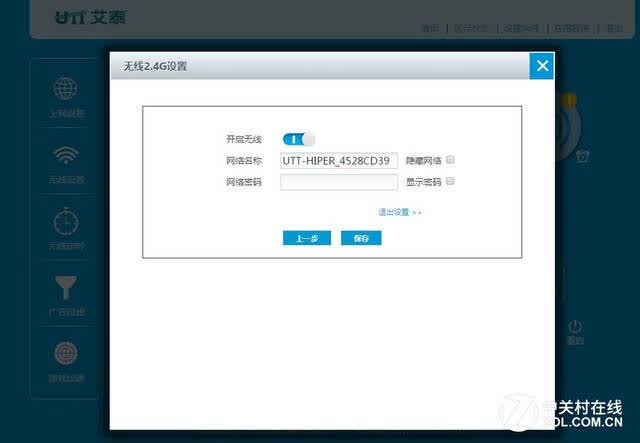Click the 保存 save button

pyautogui.click(x=361, y=238)
